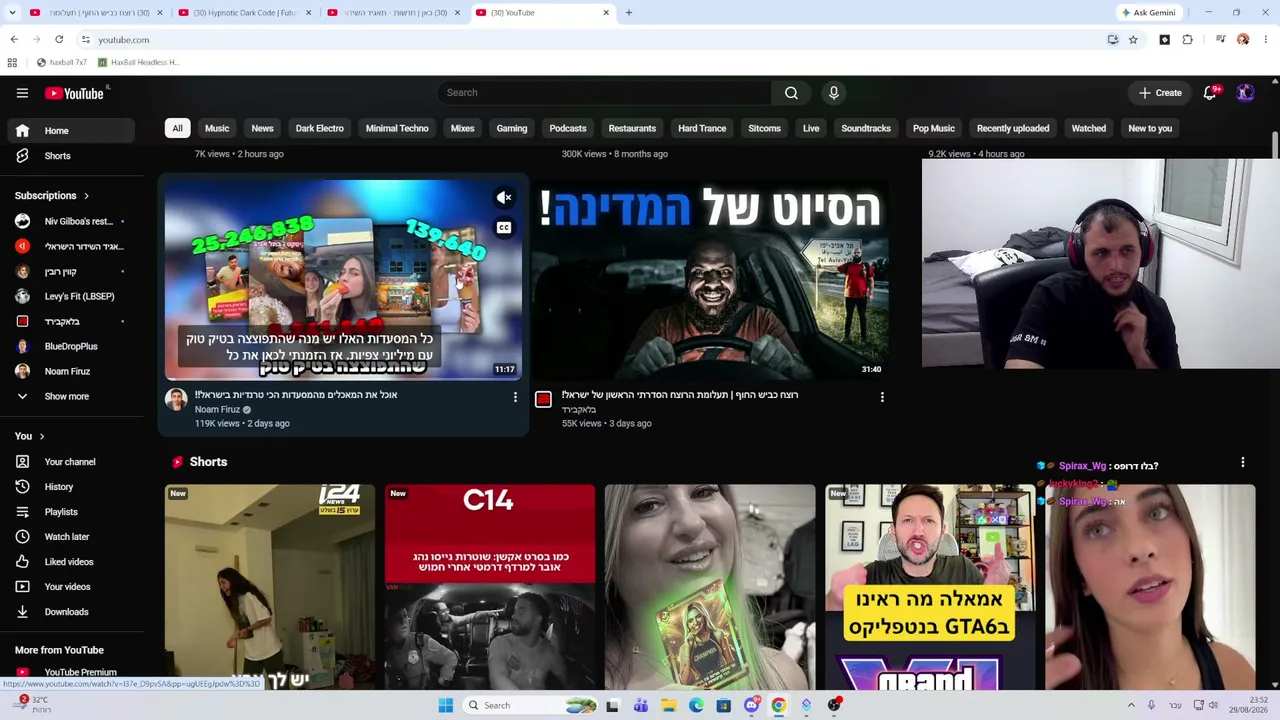Open the HaxBall Headless bookmark
Viewport: 1280px width, 720px height.
[139, 62]
